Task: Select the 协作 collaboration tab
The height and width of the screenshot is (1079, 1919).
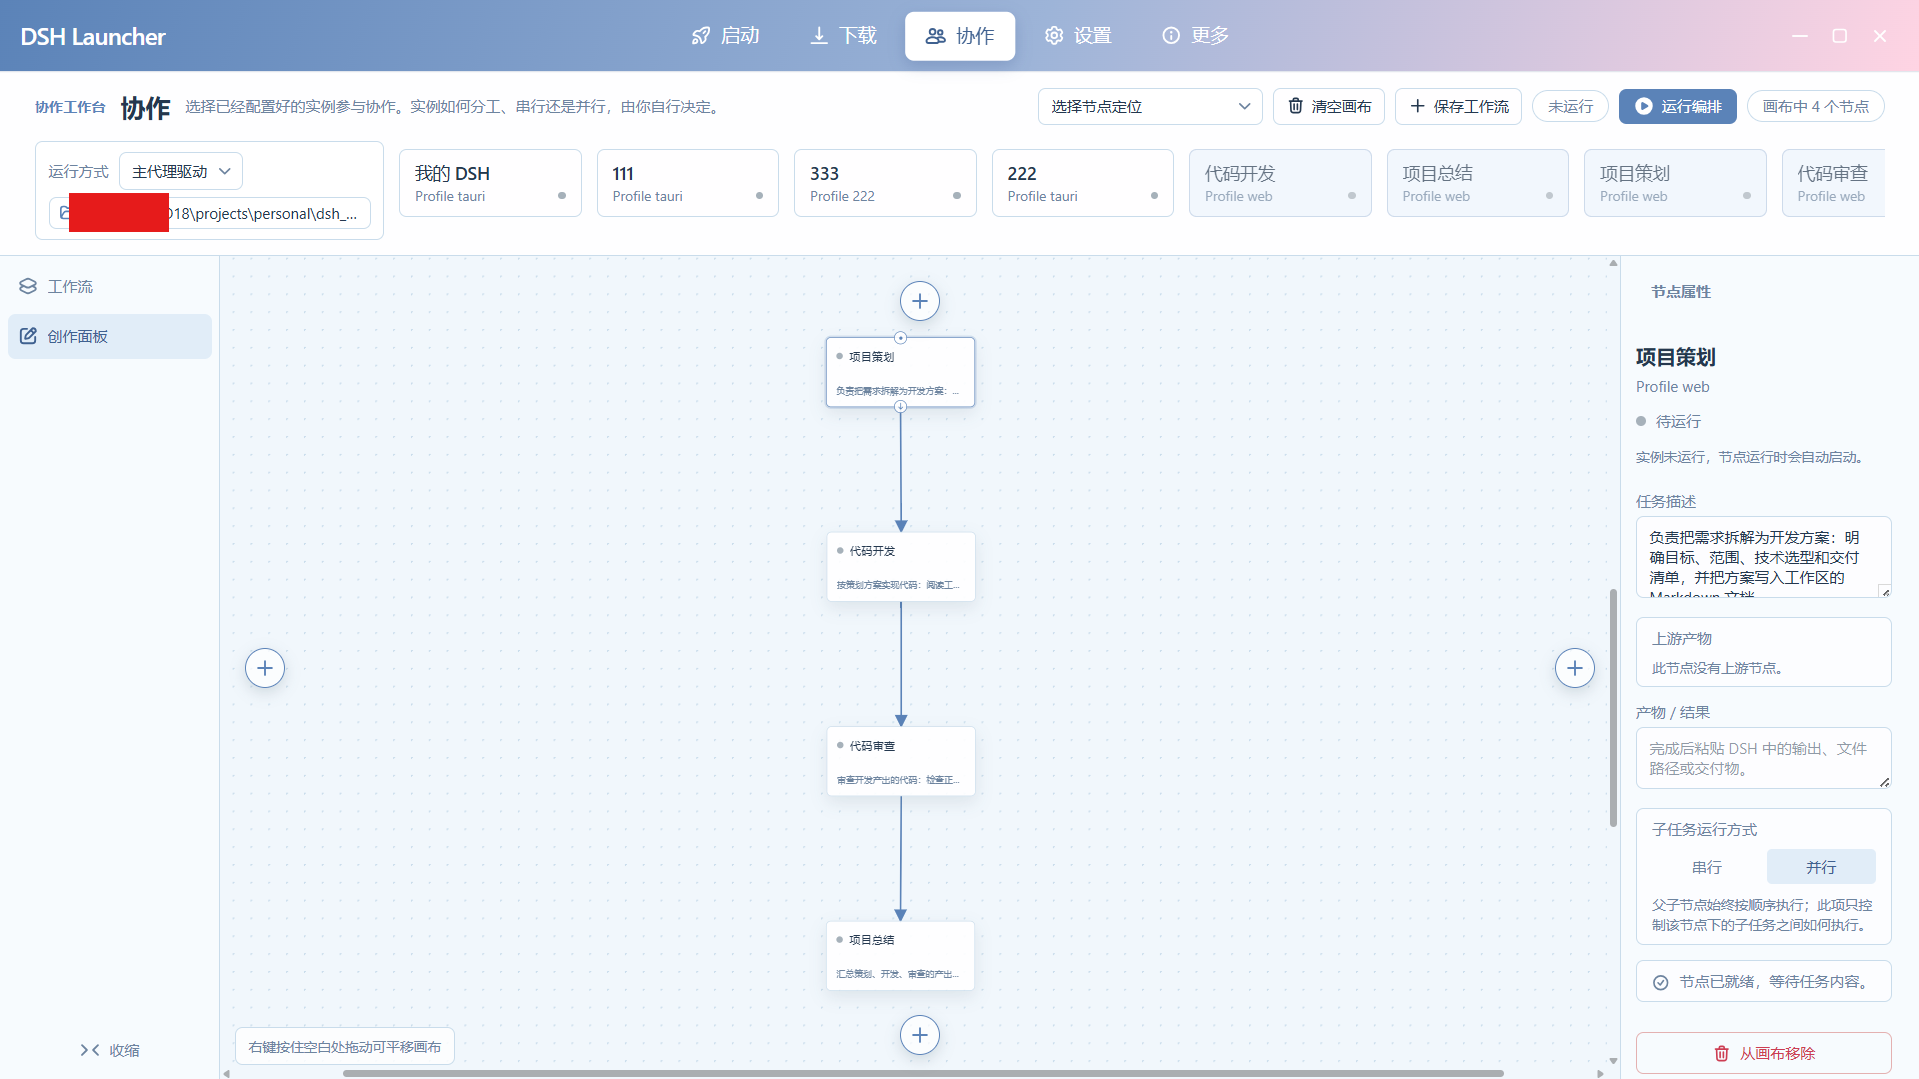Action: click(960, 36)
